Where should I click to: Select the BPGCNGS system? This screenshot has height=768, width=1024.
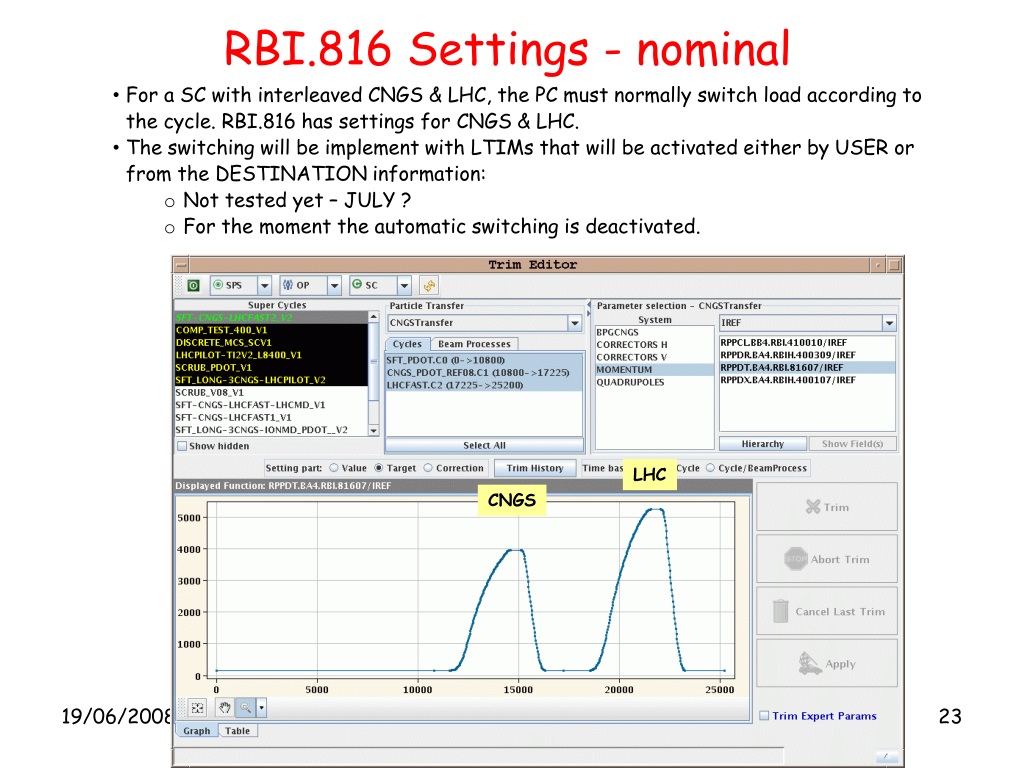(654, 332)
